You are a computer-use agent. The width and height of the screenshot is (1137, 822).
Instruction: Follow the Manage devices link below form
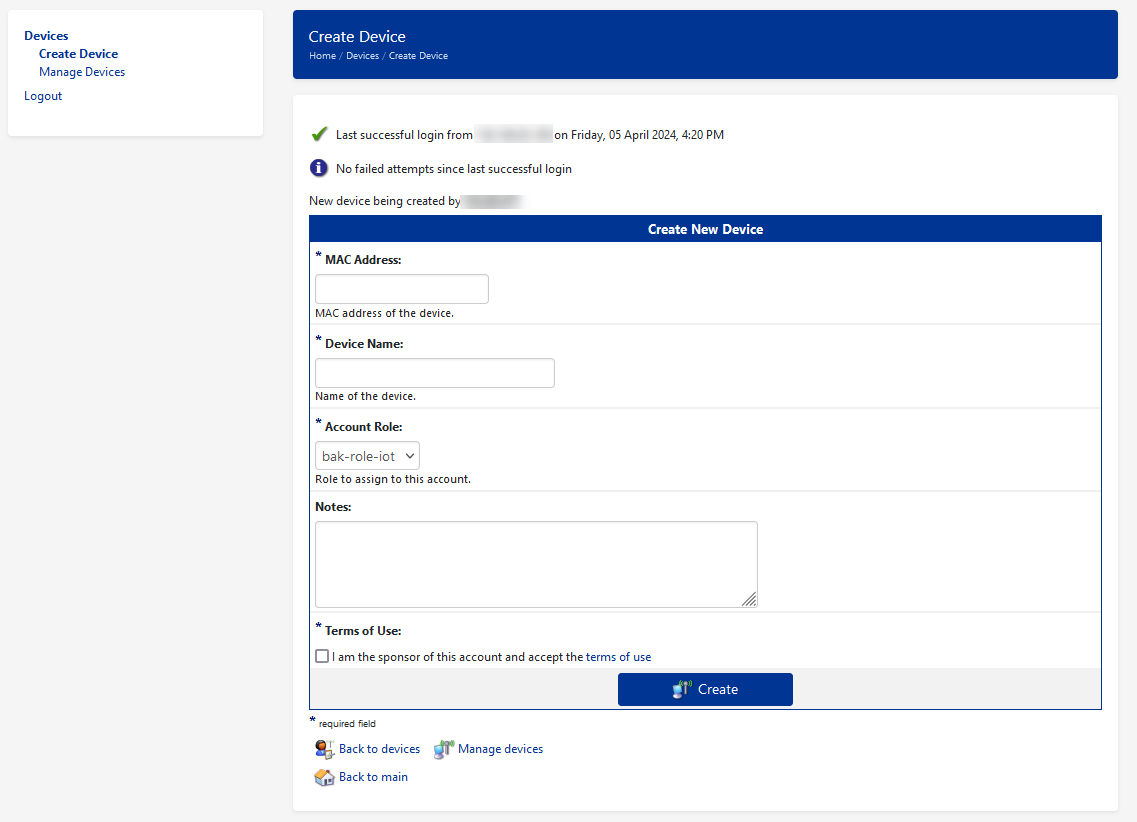(x=500, y=749)
